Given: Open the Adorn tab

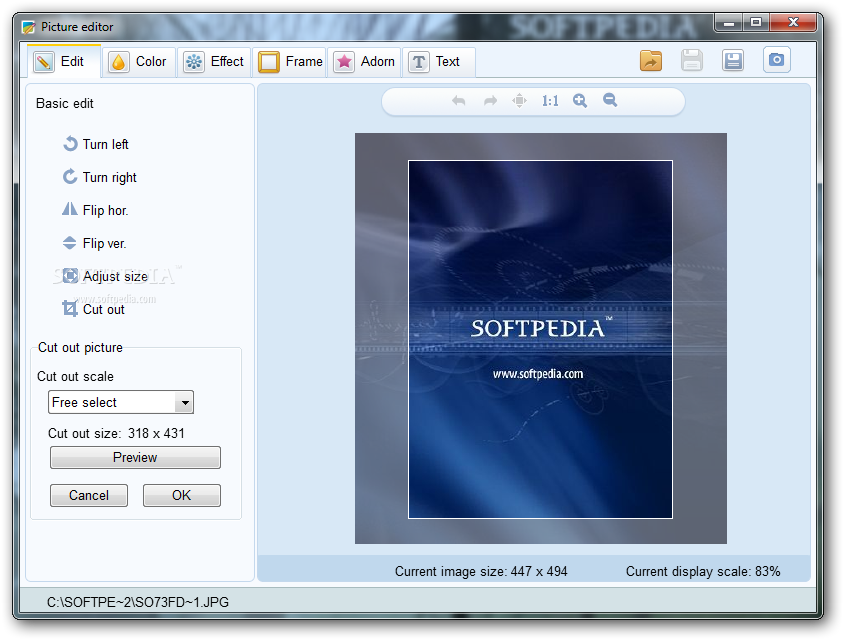Looking at the screenshot, I should tap(364, 62).
